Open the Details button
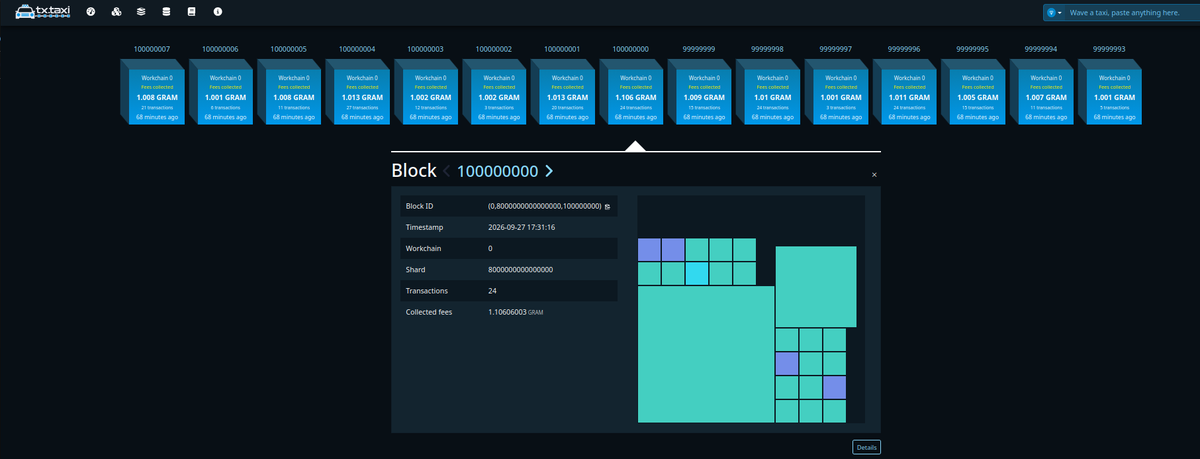 (866, 447)
